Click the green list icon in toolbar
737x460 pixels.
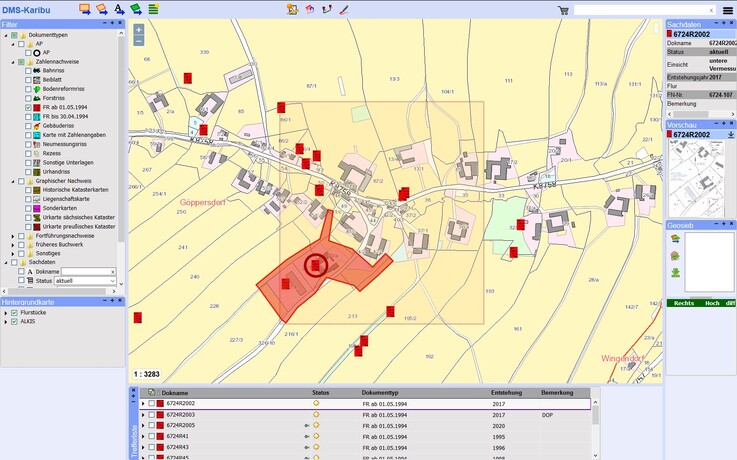click(x=153, y=10)
